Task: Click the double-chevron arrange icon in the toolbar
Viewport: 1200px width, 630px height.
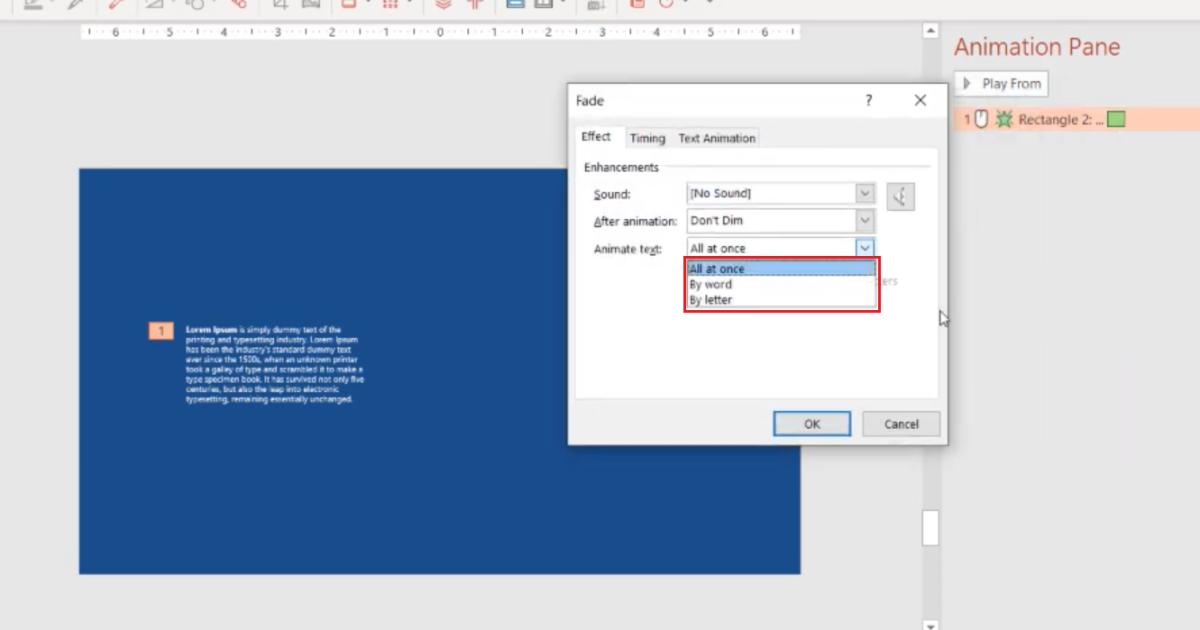Action: (442, 5)
